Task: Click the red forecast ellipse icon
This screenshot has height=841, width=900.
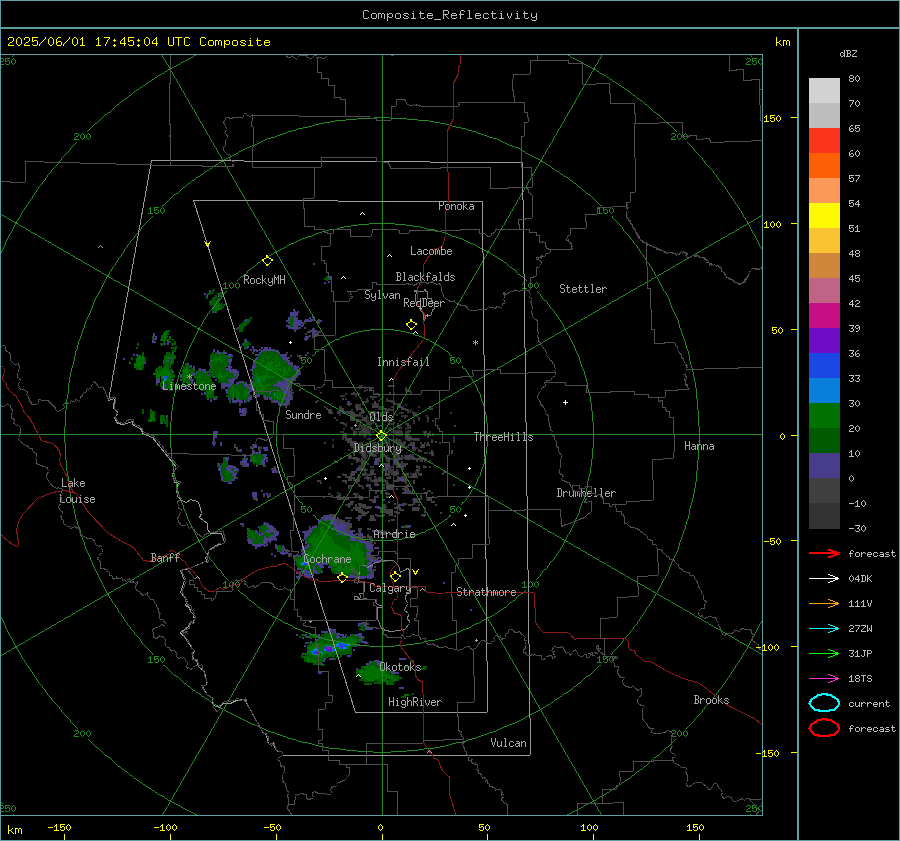Action: tap(824, 728)
